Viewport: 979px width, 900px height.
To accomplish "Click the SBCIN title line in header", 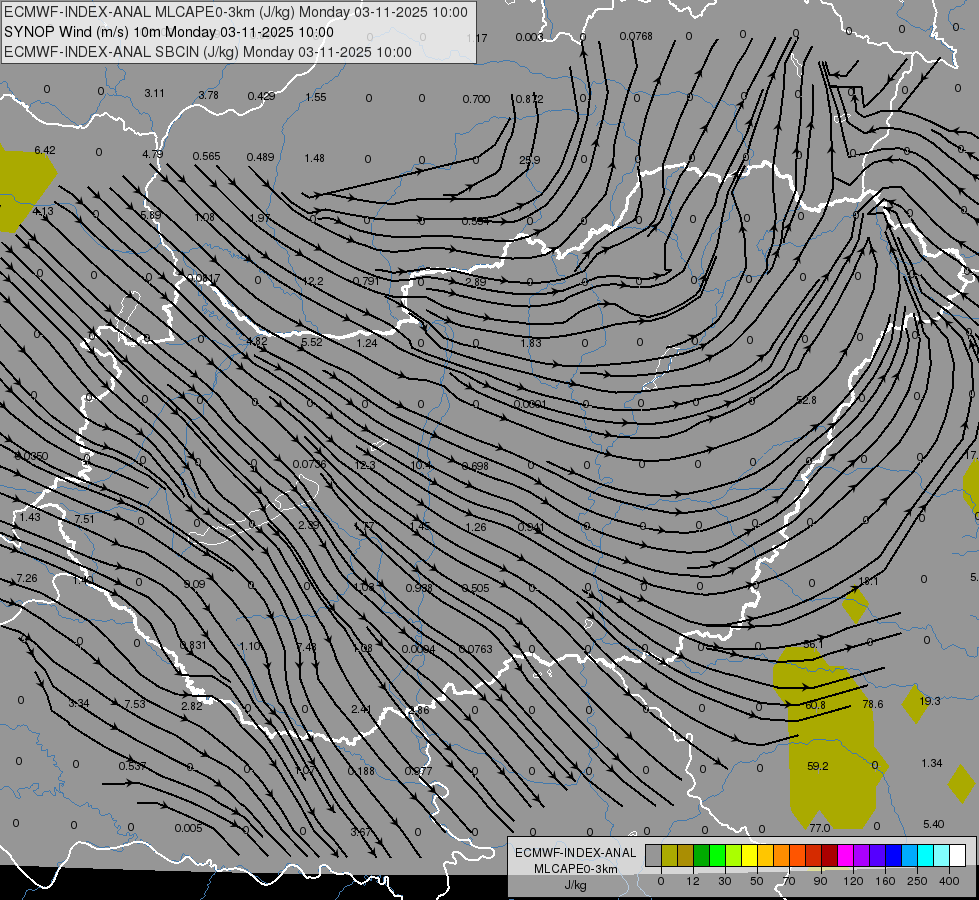I will pos(208,52).
